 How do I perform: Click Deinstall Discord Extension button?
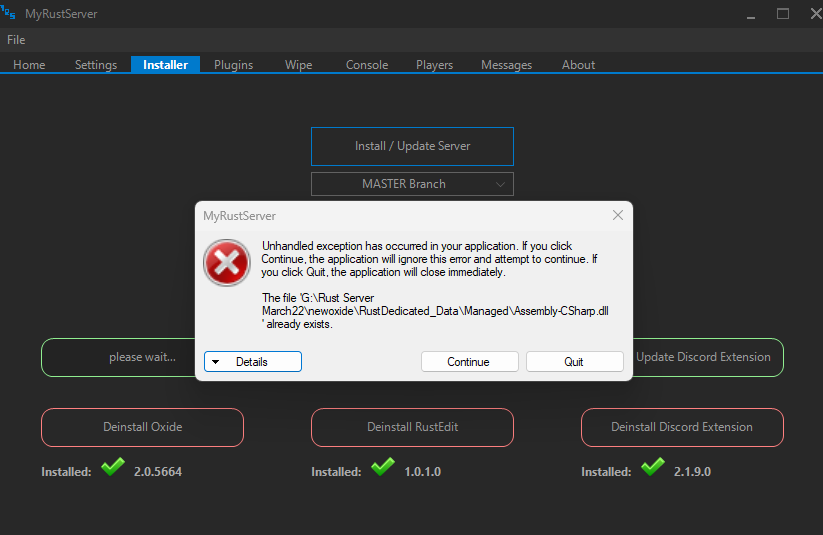(682, 427)
